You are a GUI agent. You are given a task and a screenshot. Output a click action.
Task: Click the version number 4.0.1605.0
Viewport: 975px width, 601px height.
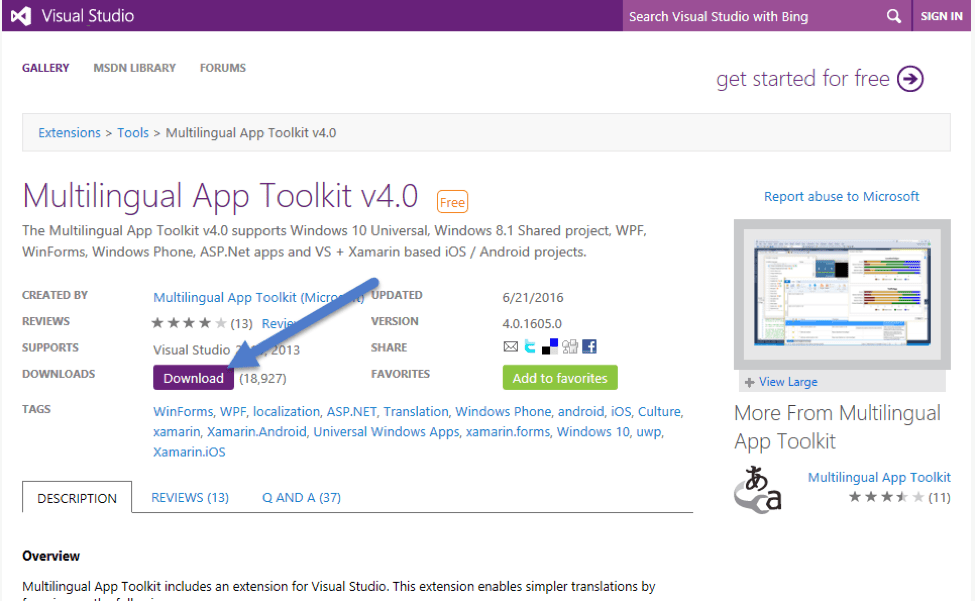click(x=532, y=324)
